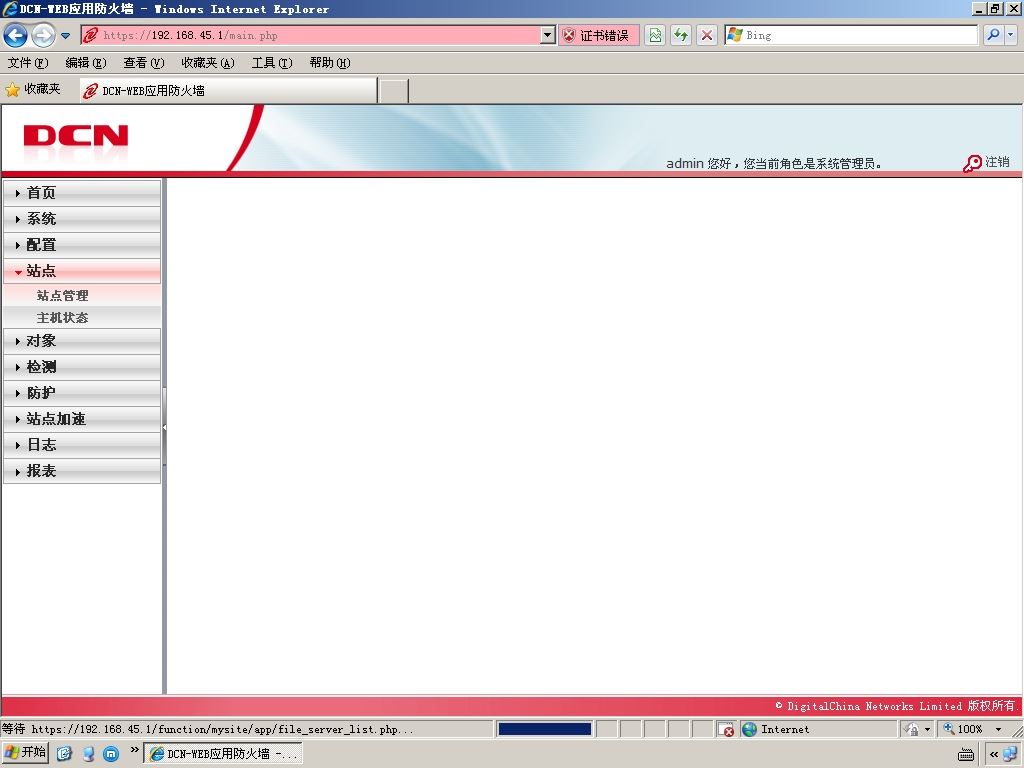Open the recent pages history dropdown arrow
The width and height of the screenshot is (1024, 768).
[65, 36]
